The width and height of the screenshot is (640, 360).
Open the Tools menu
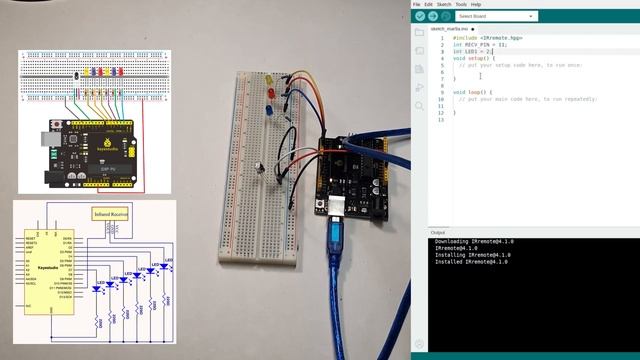click(x=461, y=4)
